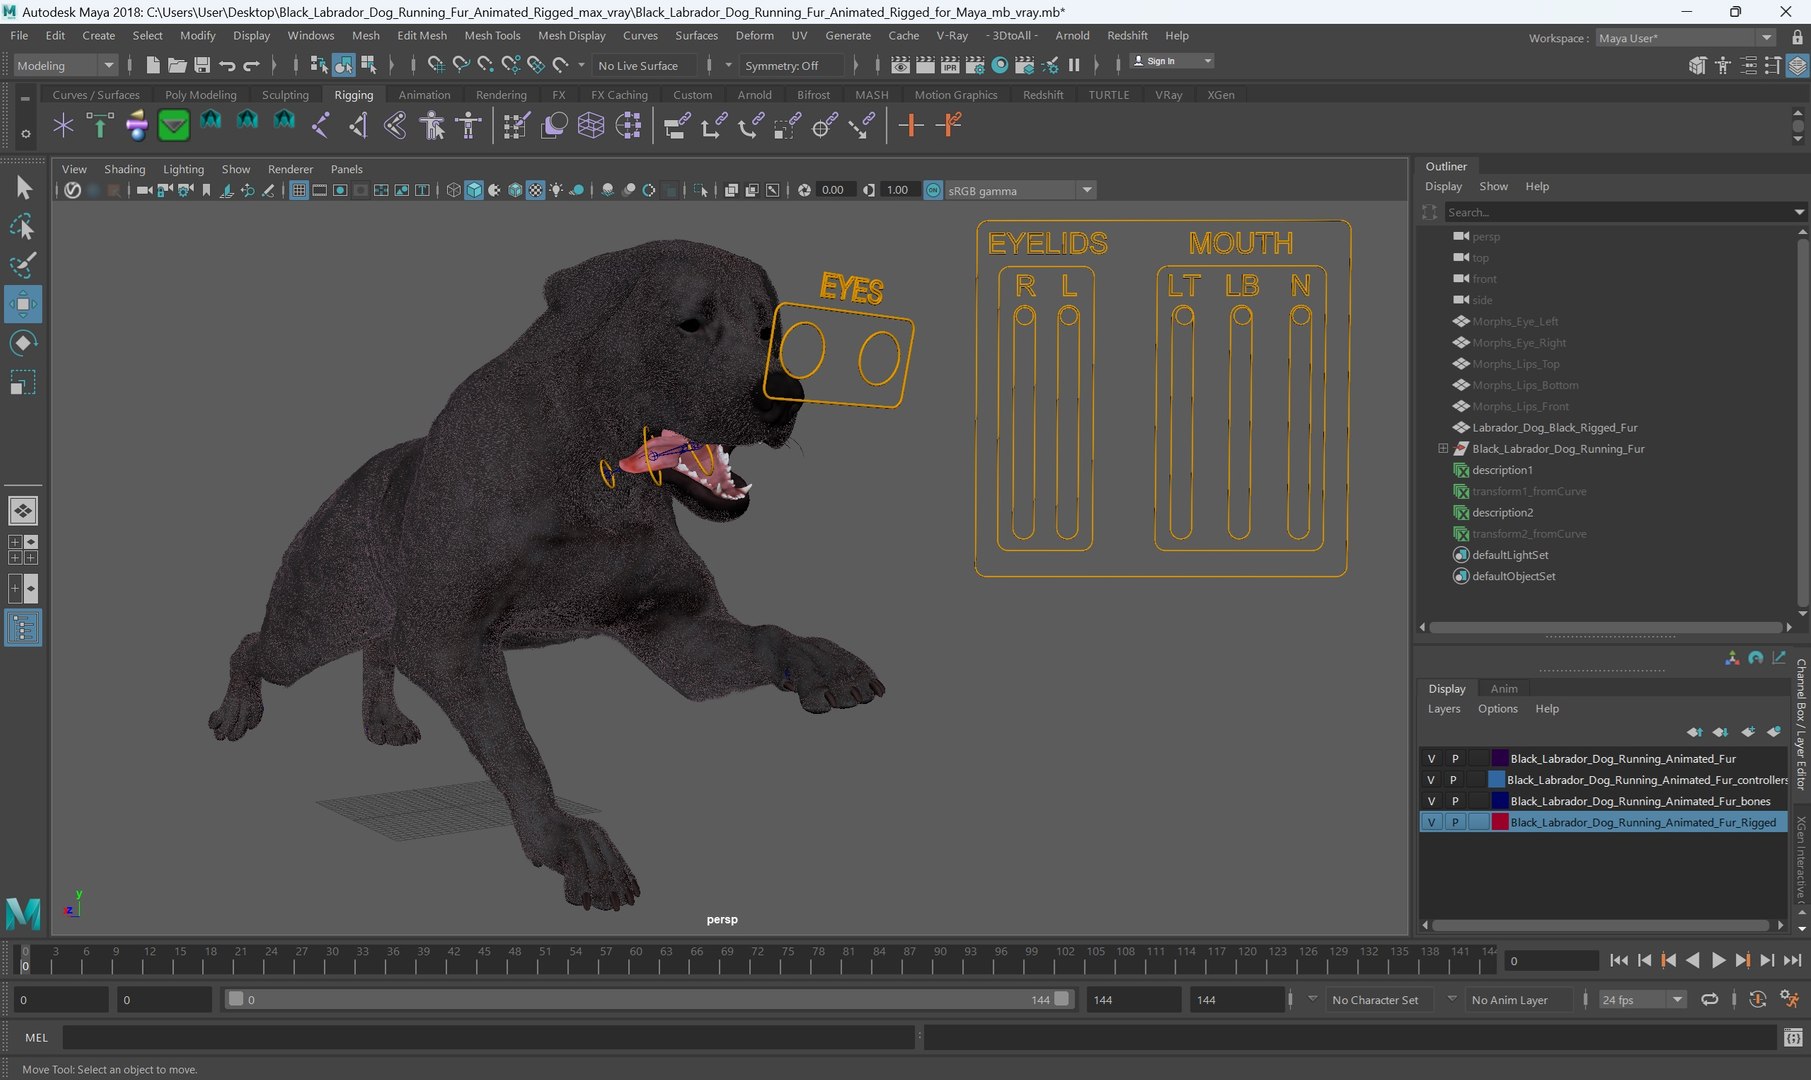
Task: Toggle the viewport grid display button
Action: pos(299,190)
